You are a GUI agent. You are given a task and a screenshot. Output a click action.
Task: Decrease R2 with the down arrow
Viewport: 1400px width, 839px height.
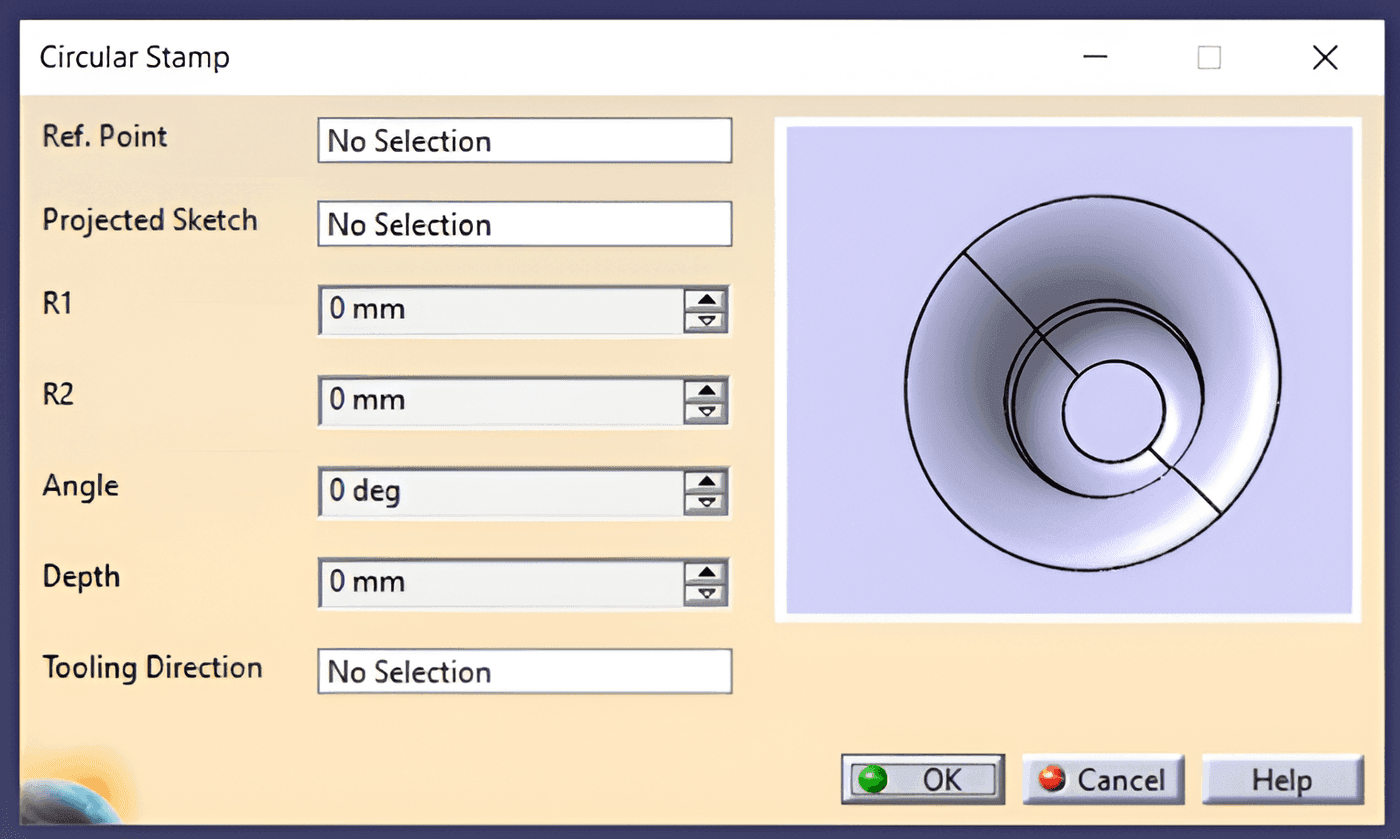tap(707, 412)
